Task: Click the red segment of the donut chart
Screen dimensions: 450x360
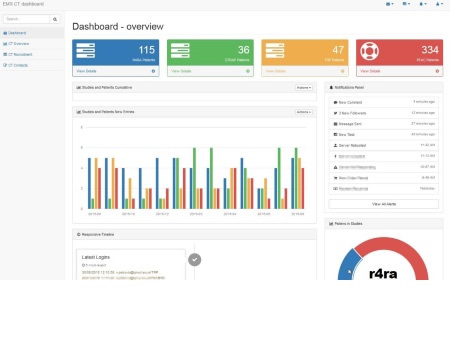Action: tap(400, 248)
